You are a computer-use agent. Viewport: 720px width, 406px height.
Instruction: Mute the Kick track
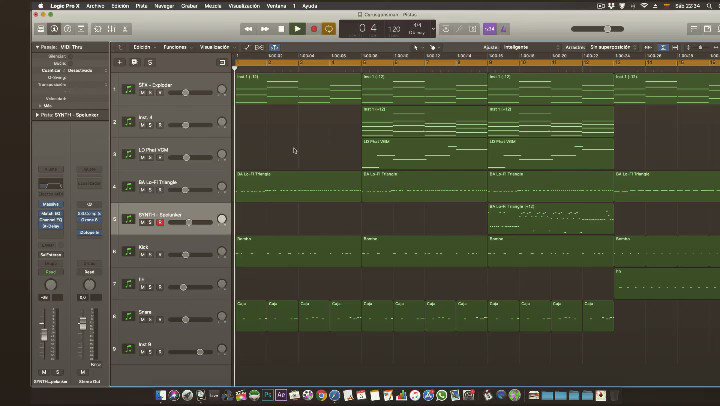pyautogui.click(x=142, y=254)
